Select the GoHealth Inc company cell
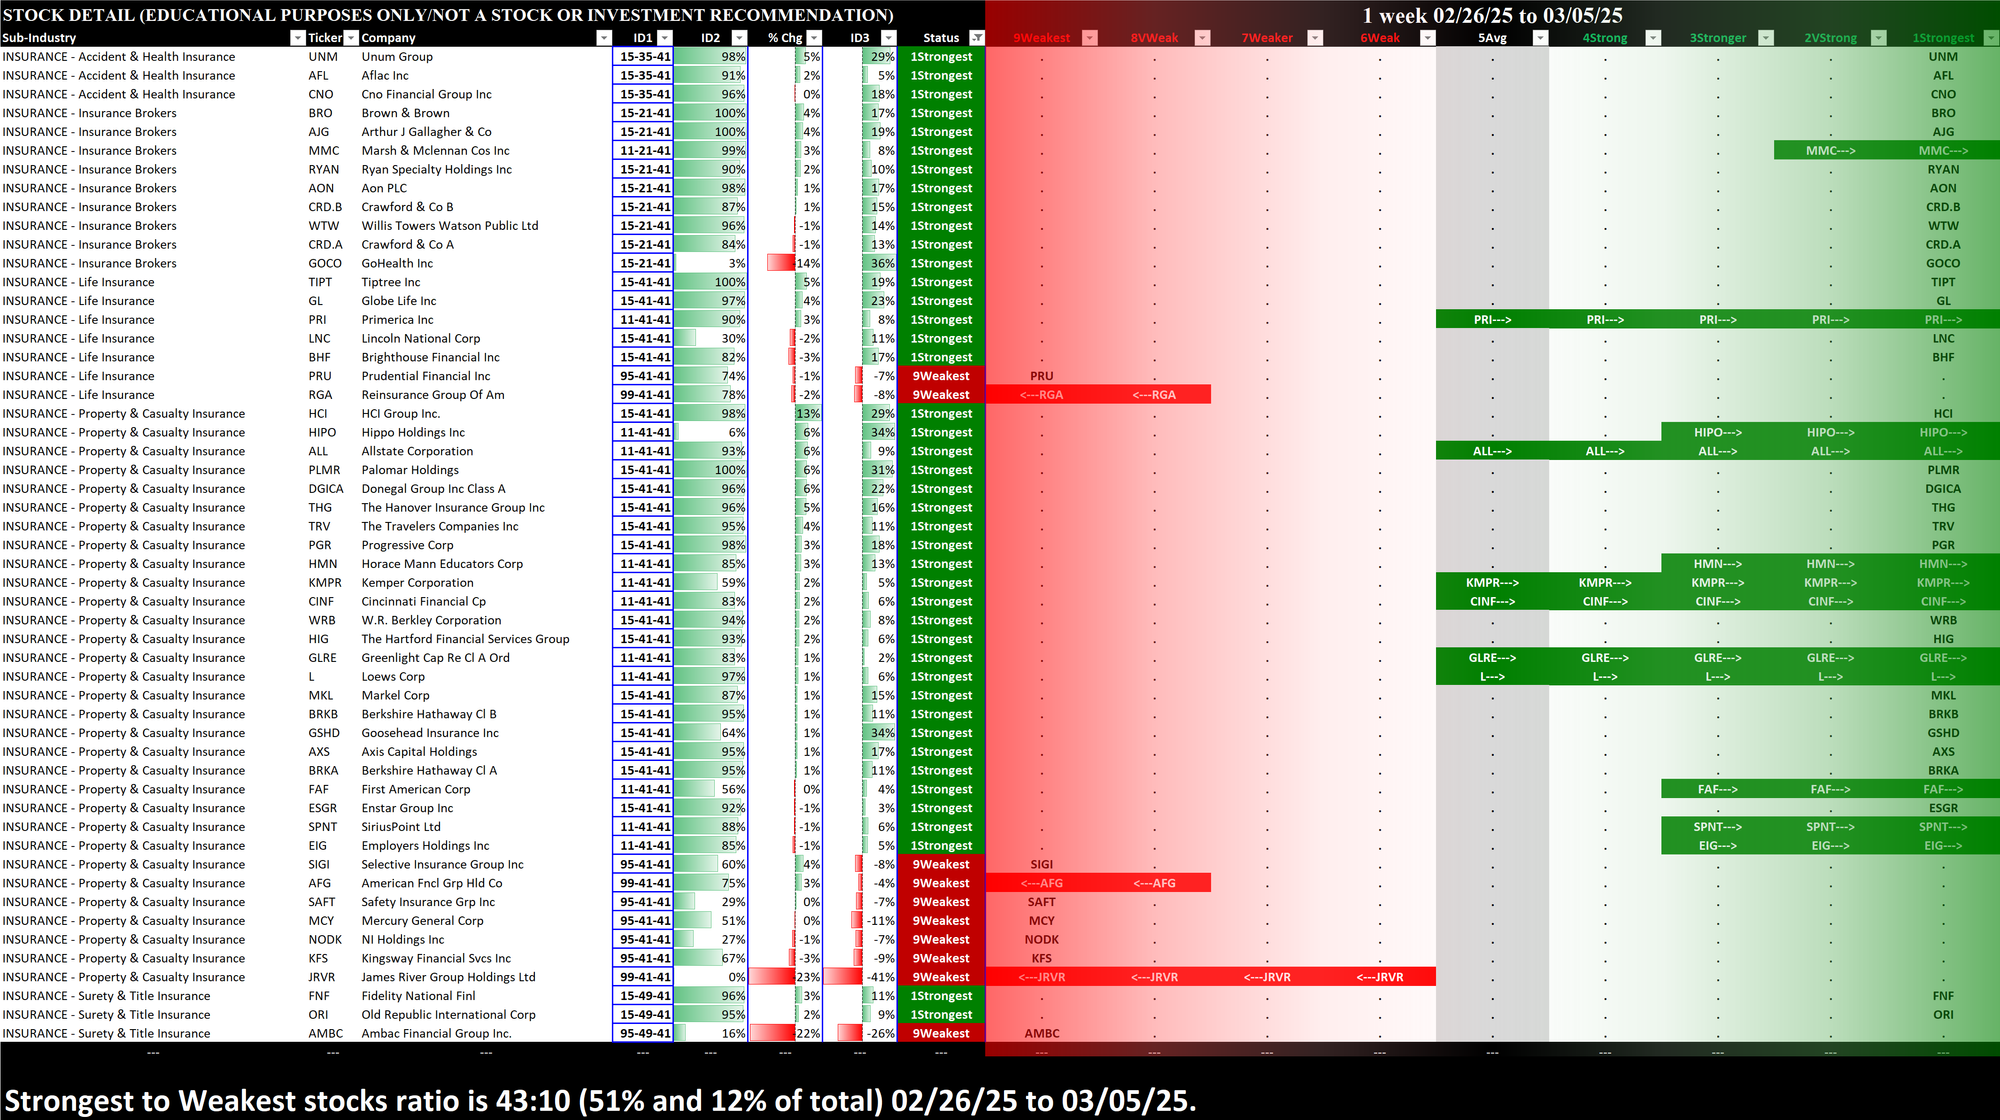The width and height of the screenshot is (2000, 1120). click(x=397, y=263)
